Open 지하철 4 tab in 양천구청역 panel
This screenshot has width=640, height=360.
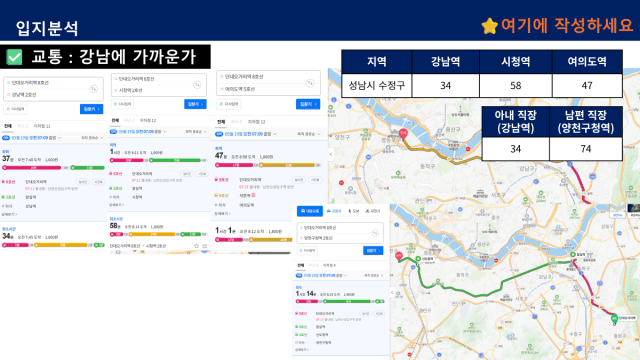point(329,265)
